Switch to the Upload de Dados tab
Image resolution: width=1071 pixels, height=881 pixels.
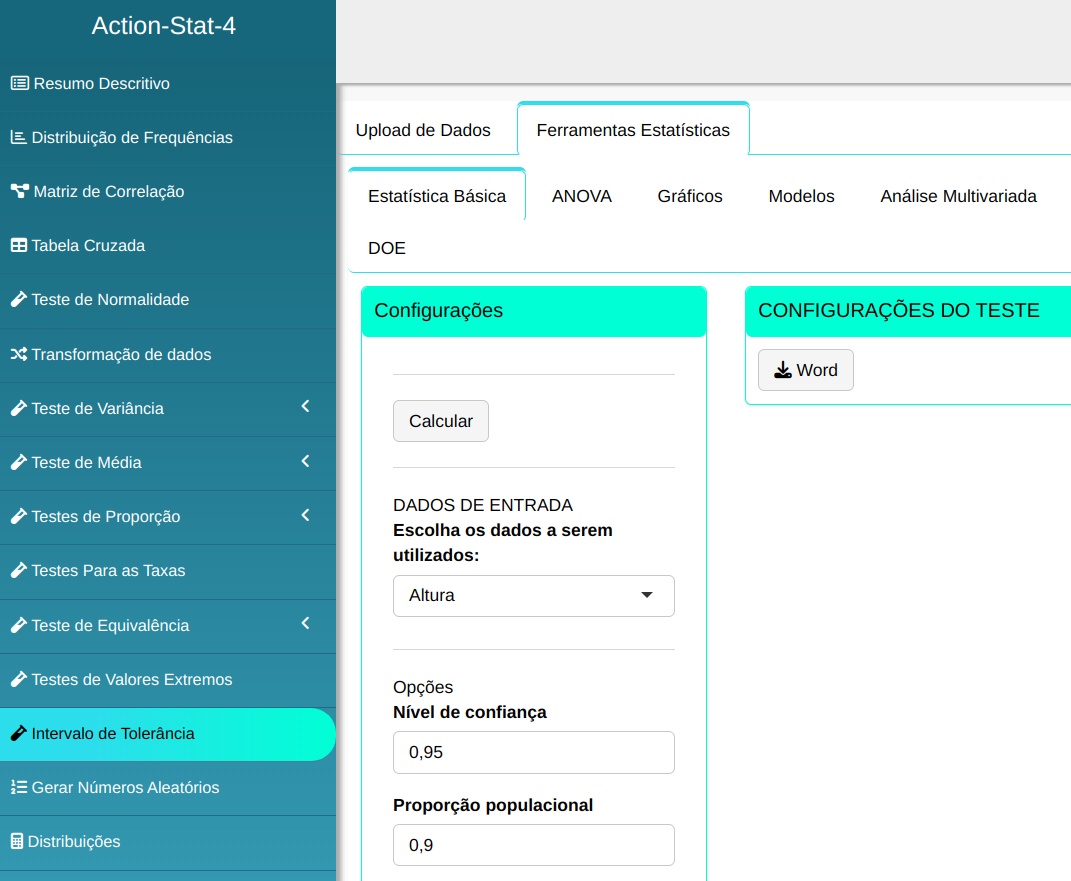(423, 130)
